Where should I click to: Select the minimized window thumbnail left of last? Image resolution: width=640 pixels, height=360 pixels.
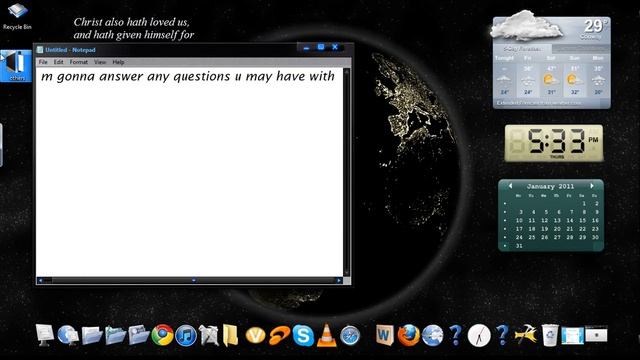[x=572, y=336]
